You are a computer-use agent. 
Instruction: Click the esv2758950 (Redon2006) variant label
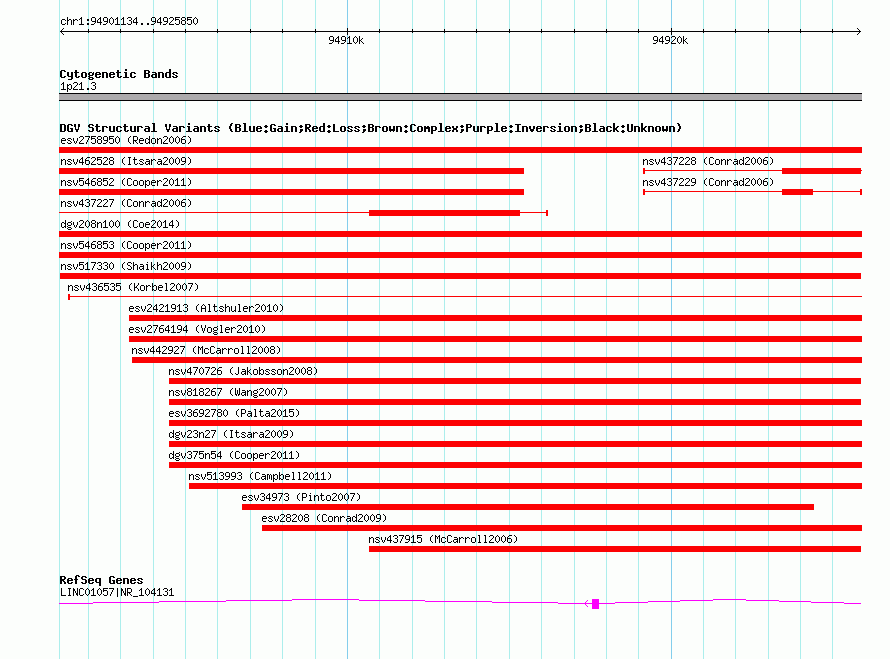click(x=126, y=140)
